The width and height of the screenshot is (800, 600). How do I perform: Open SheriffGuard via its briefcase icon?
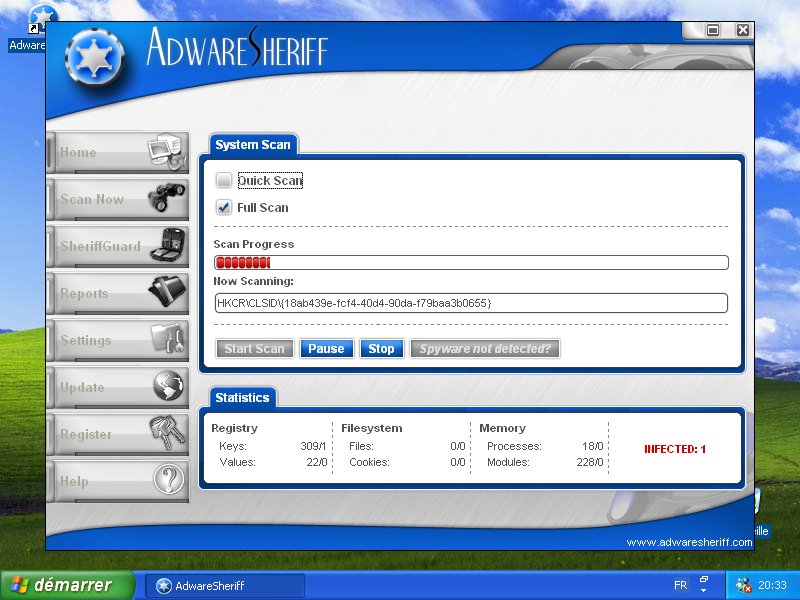pyautogui.click(x=168, y=245)
